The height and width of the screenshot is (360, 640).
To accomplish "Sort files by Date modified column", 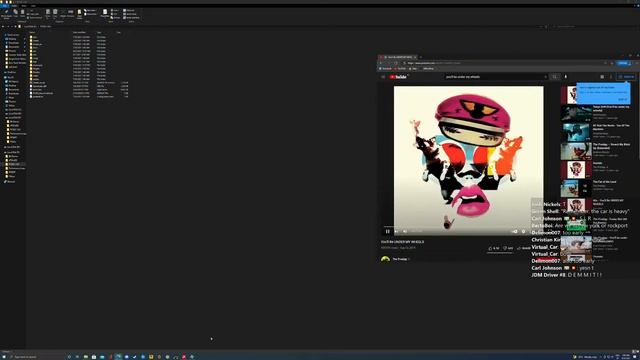I will [79, 32].
